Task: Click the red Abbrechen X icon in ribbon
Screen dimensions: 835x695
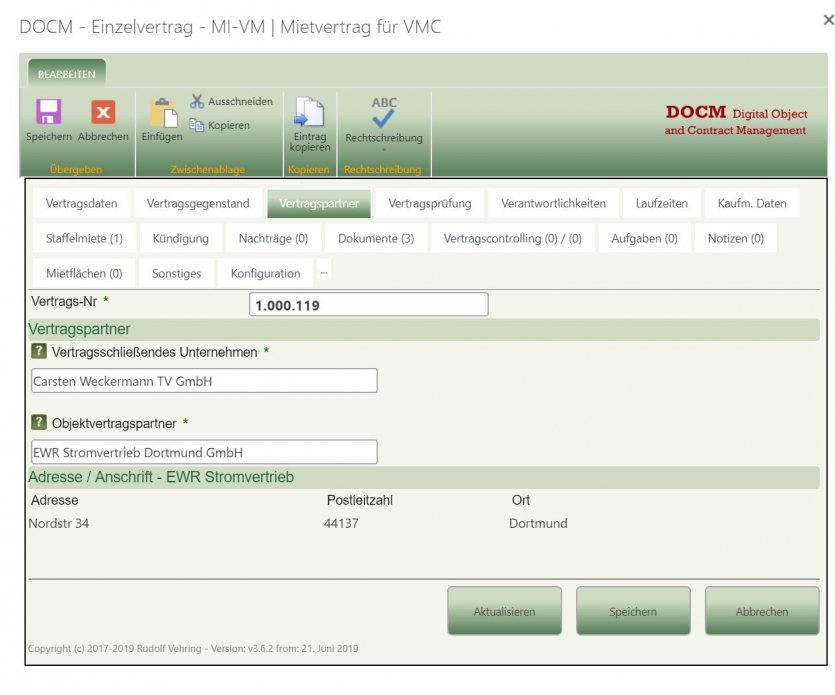Action: [103, 112]
